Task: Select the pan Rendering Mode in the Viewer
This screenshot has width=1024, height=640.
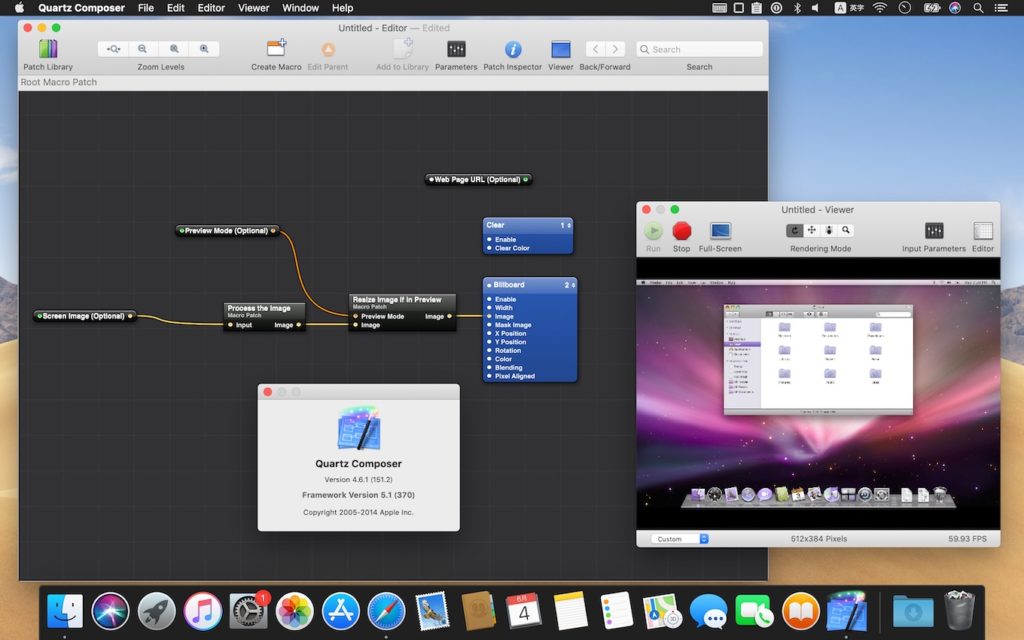Action: click(812, 230)
